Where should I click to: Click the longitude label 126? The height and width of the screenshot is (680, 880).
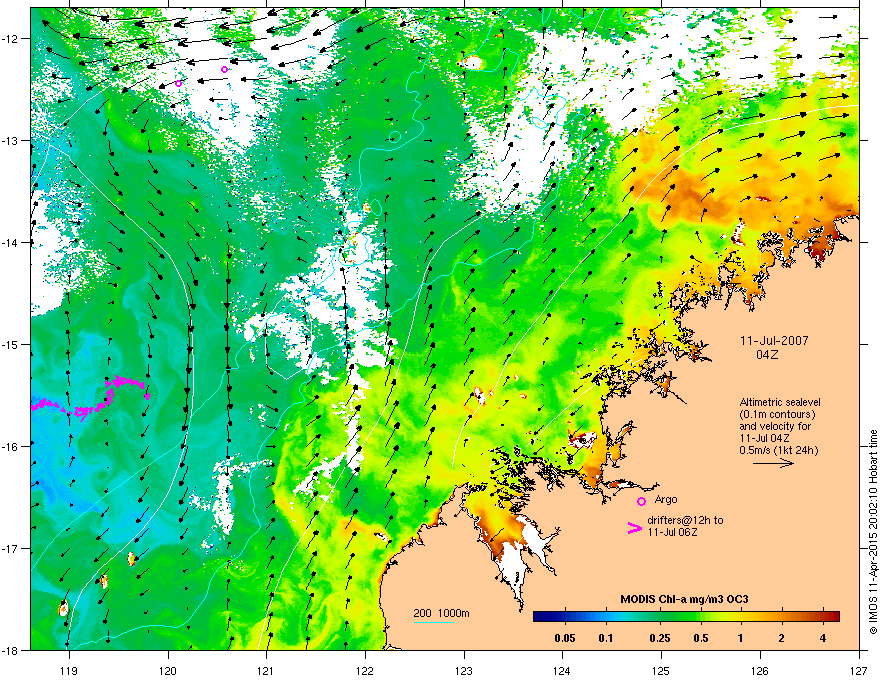[x=760, y=670]
